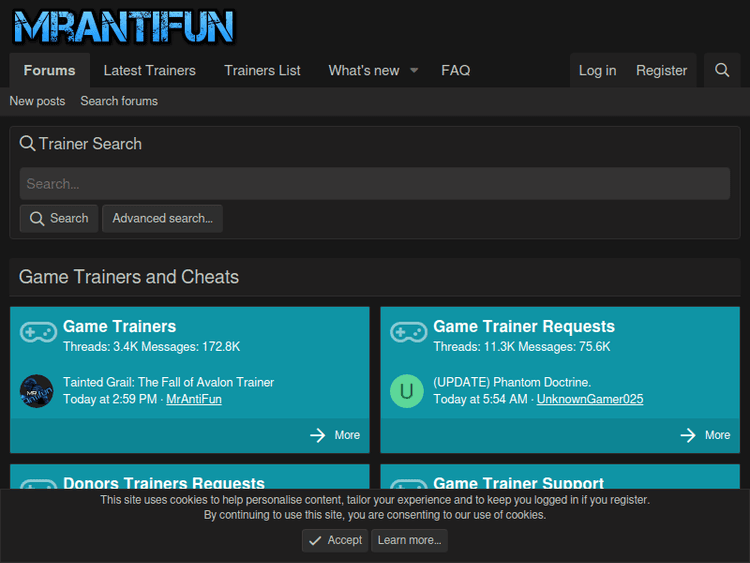Click the Game Trainer Requests gamepad icon
This screenshot has width=750, height=563.
[408, 332]
